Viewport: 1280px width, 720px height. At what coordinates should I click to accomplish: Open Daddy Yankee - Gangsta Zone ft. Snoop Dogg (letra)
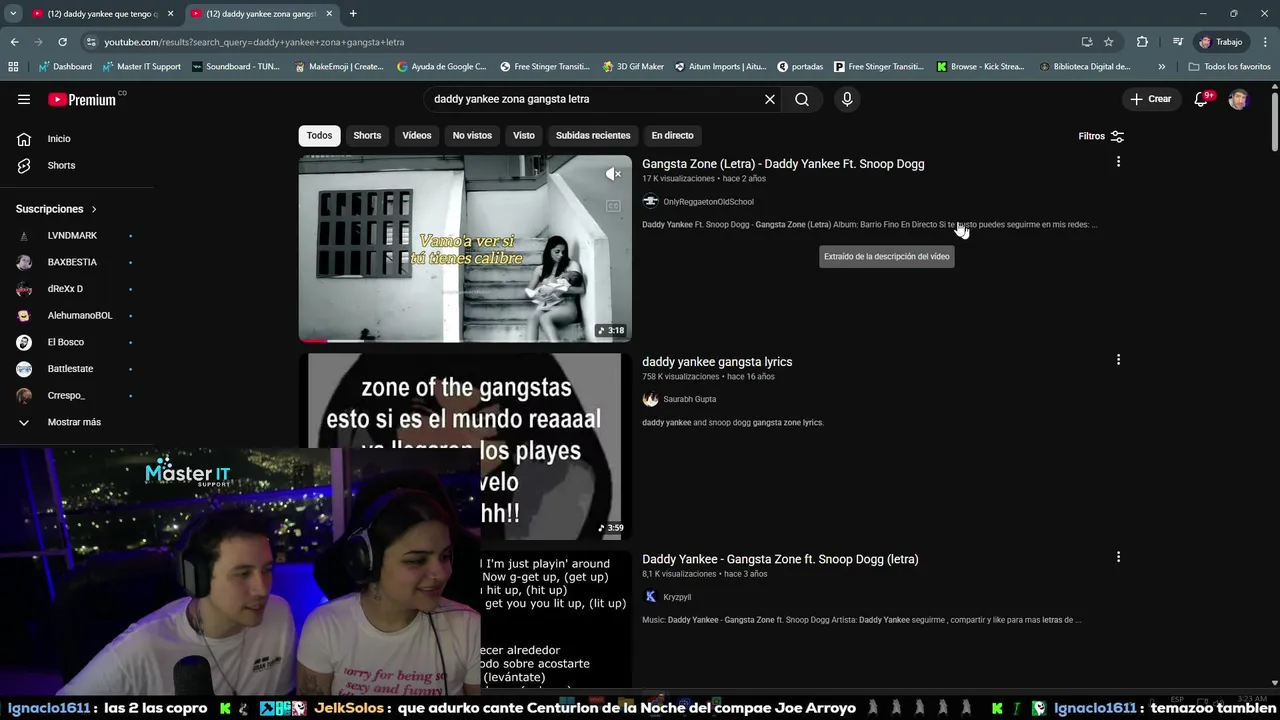click(780, 559)
